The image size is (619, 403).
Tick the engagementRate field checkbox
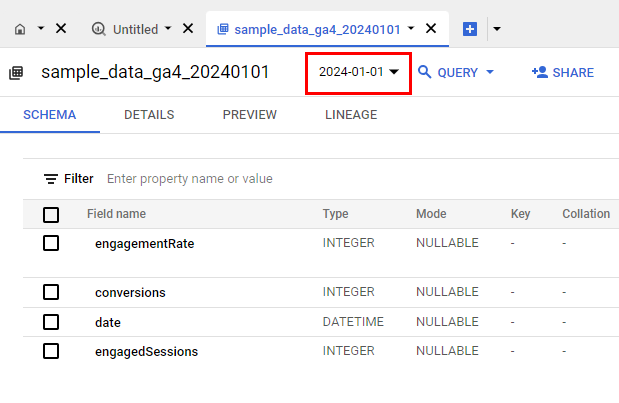coord(51,243)
